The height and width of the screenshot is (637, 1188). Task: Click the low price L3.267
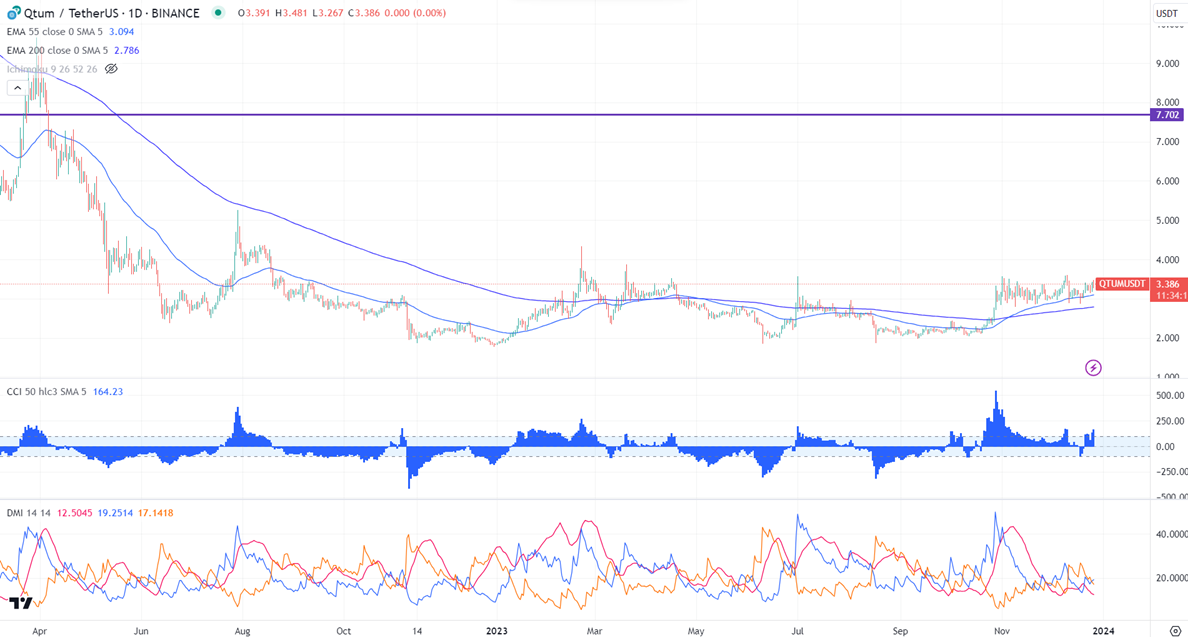coord(327,13)
